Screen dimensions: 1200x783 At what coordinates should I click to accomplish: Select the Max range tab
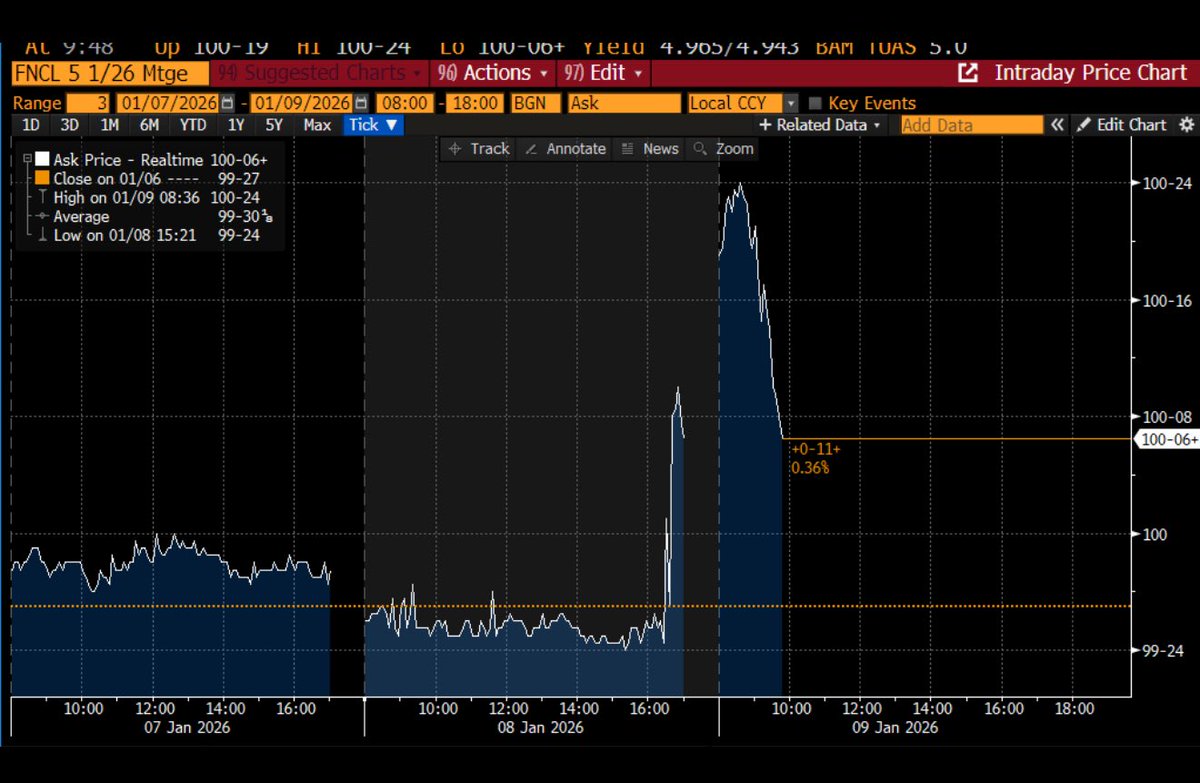tap(317, 125)
